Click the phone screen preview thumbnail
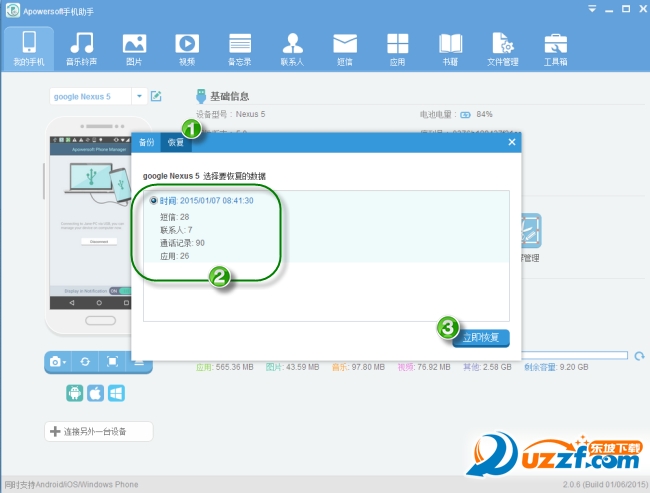This screenshot has height=493, width=650. pyautogui.click(x=90, y=223)
